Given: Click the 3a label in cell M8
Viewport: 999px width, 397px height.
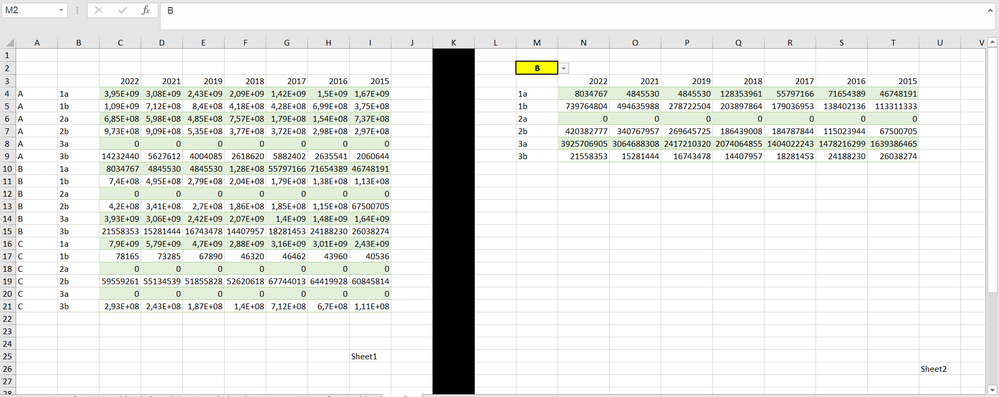Looking at the screenshot, I should (536, 144).
